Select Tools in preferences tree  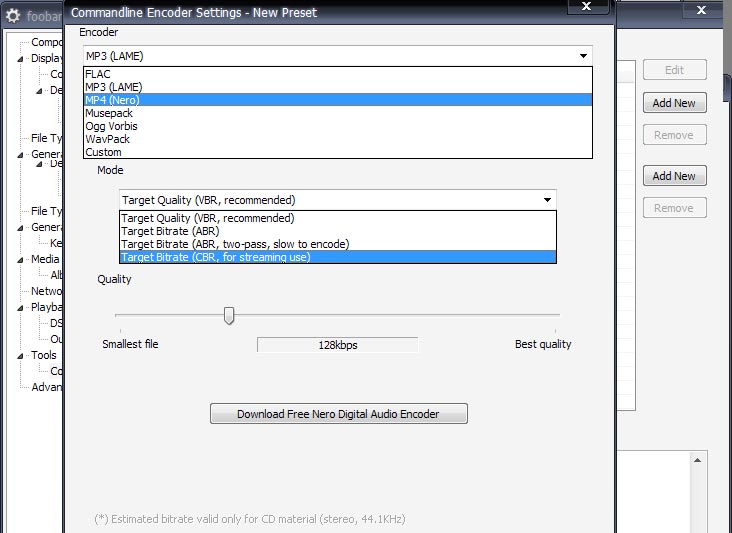pos(43,355)
